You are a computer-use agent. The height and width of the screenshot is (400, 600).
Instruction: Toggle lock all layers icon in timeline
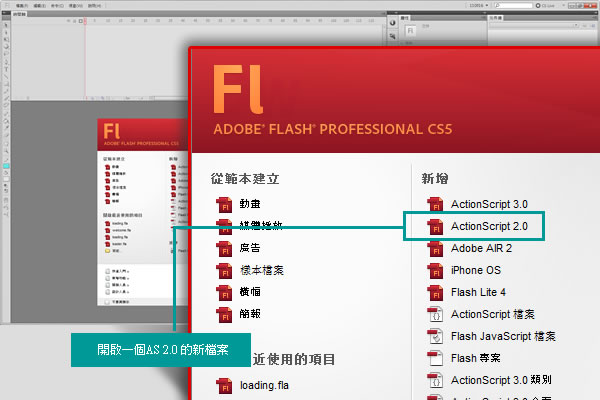(x=74, y=21)
